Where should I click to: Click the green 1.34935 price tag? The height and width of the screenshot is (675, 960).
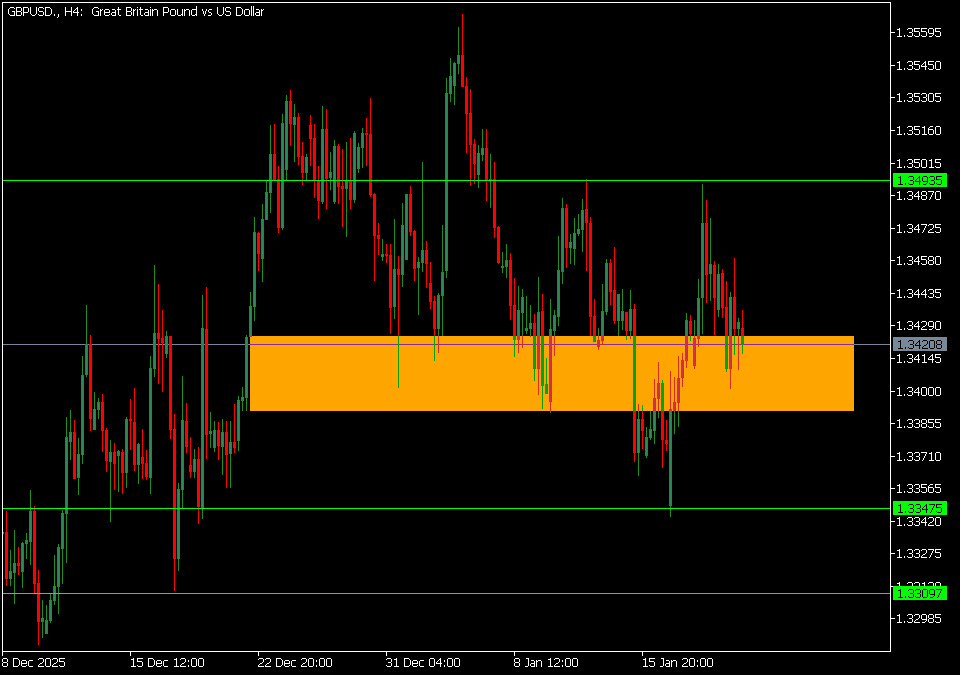919,180
